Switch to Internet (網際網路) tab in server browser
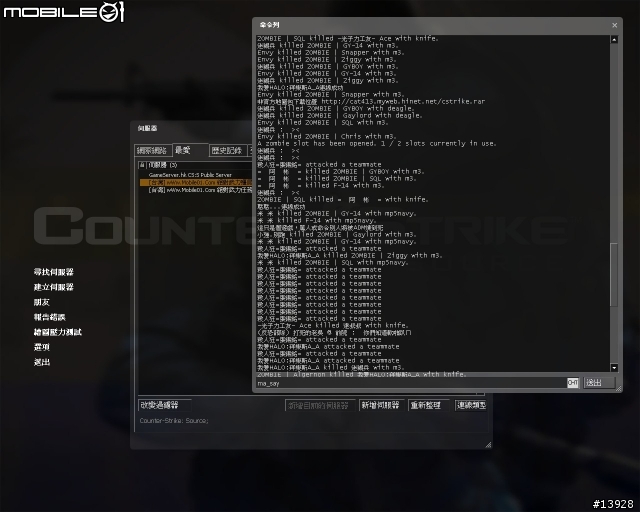640x512 pixels. click(153, 151)
